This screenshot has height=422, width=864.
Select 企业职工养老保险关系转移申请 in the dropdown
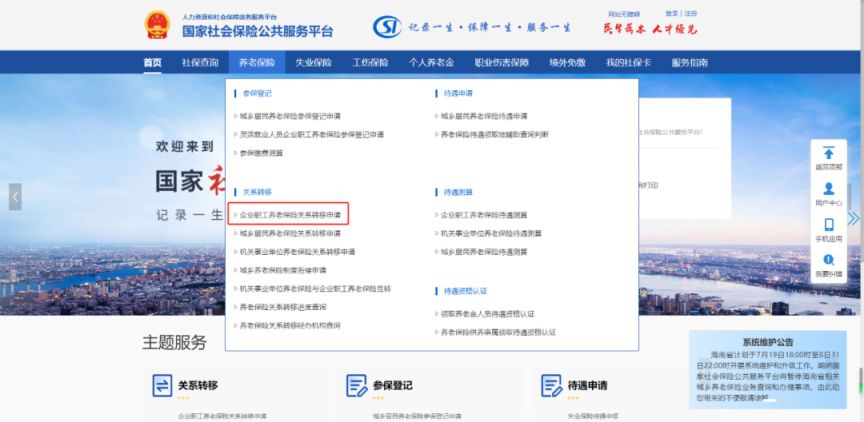[x=290, y=215]
